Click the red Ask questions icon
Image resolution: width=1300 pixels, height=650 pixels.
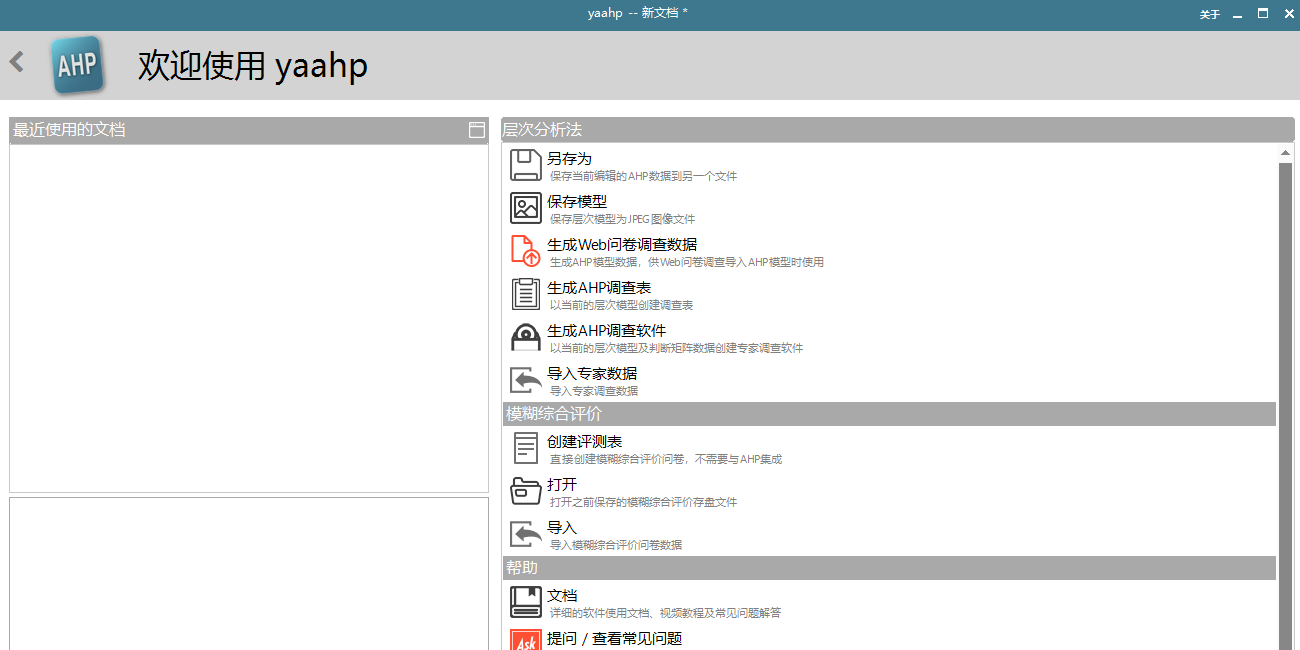point(526,640)
